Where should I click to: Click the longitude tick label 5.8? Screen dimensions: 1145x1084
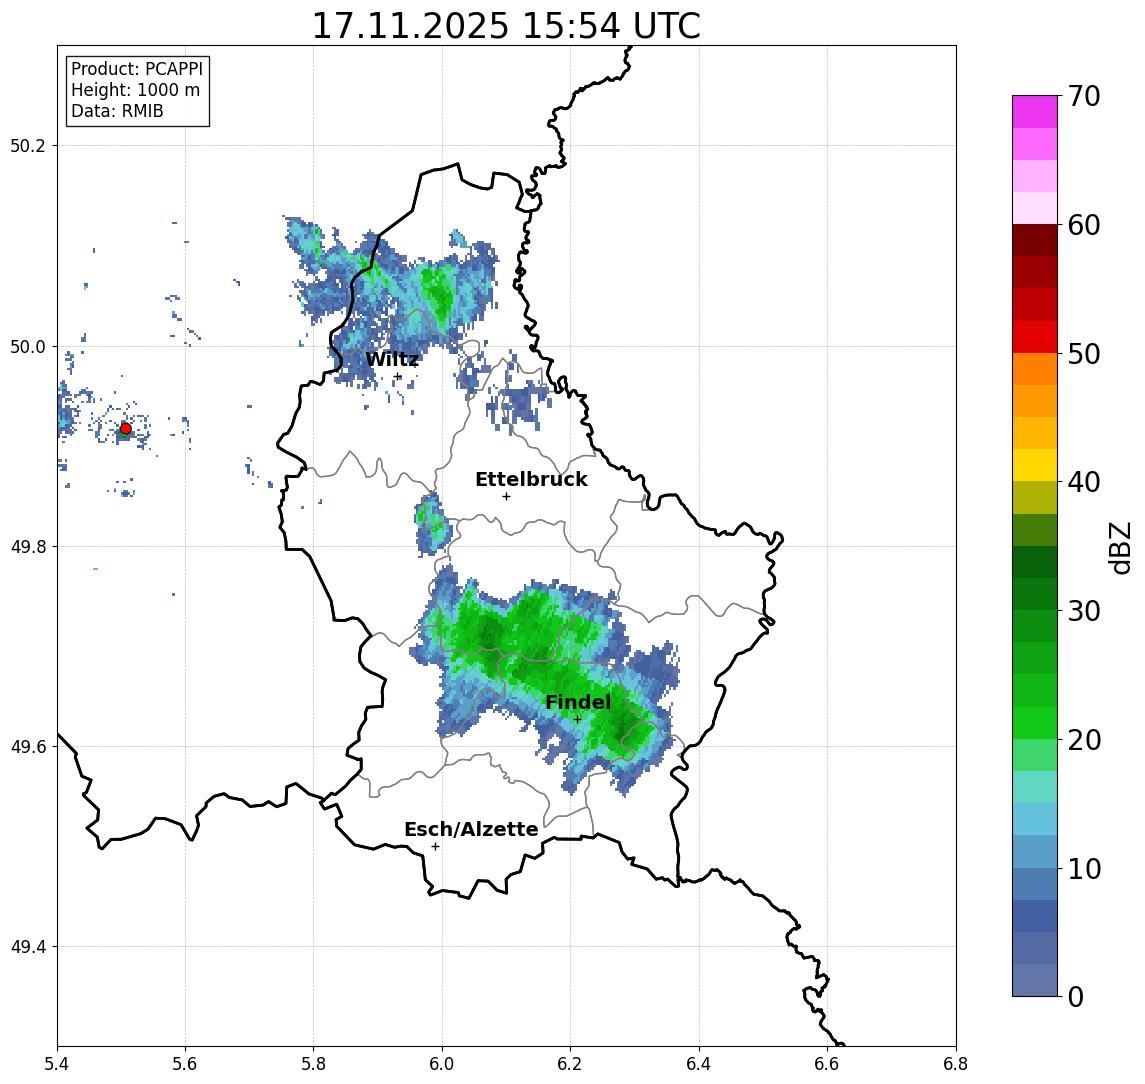point(313,1063)
